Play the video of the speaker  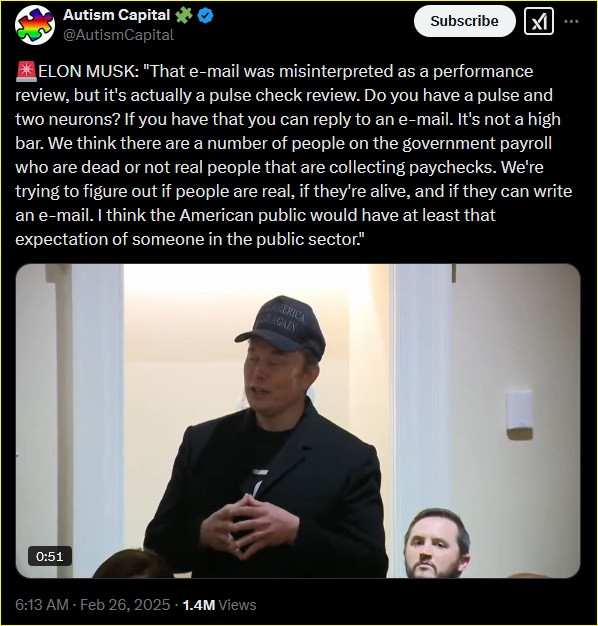click(298, 421)
